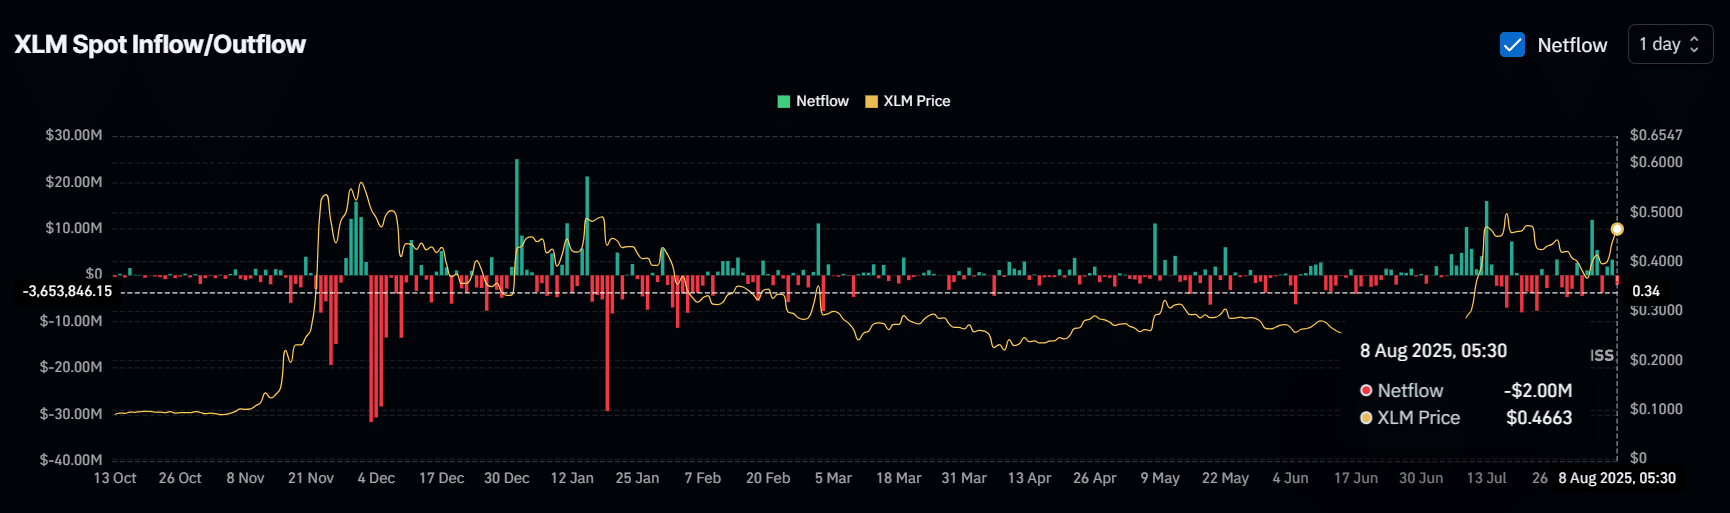This screenshot has width=1730, height=513.
Task: Hide the XLM Price series via legend label
Action: point(916,101)
